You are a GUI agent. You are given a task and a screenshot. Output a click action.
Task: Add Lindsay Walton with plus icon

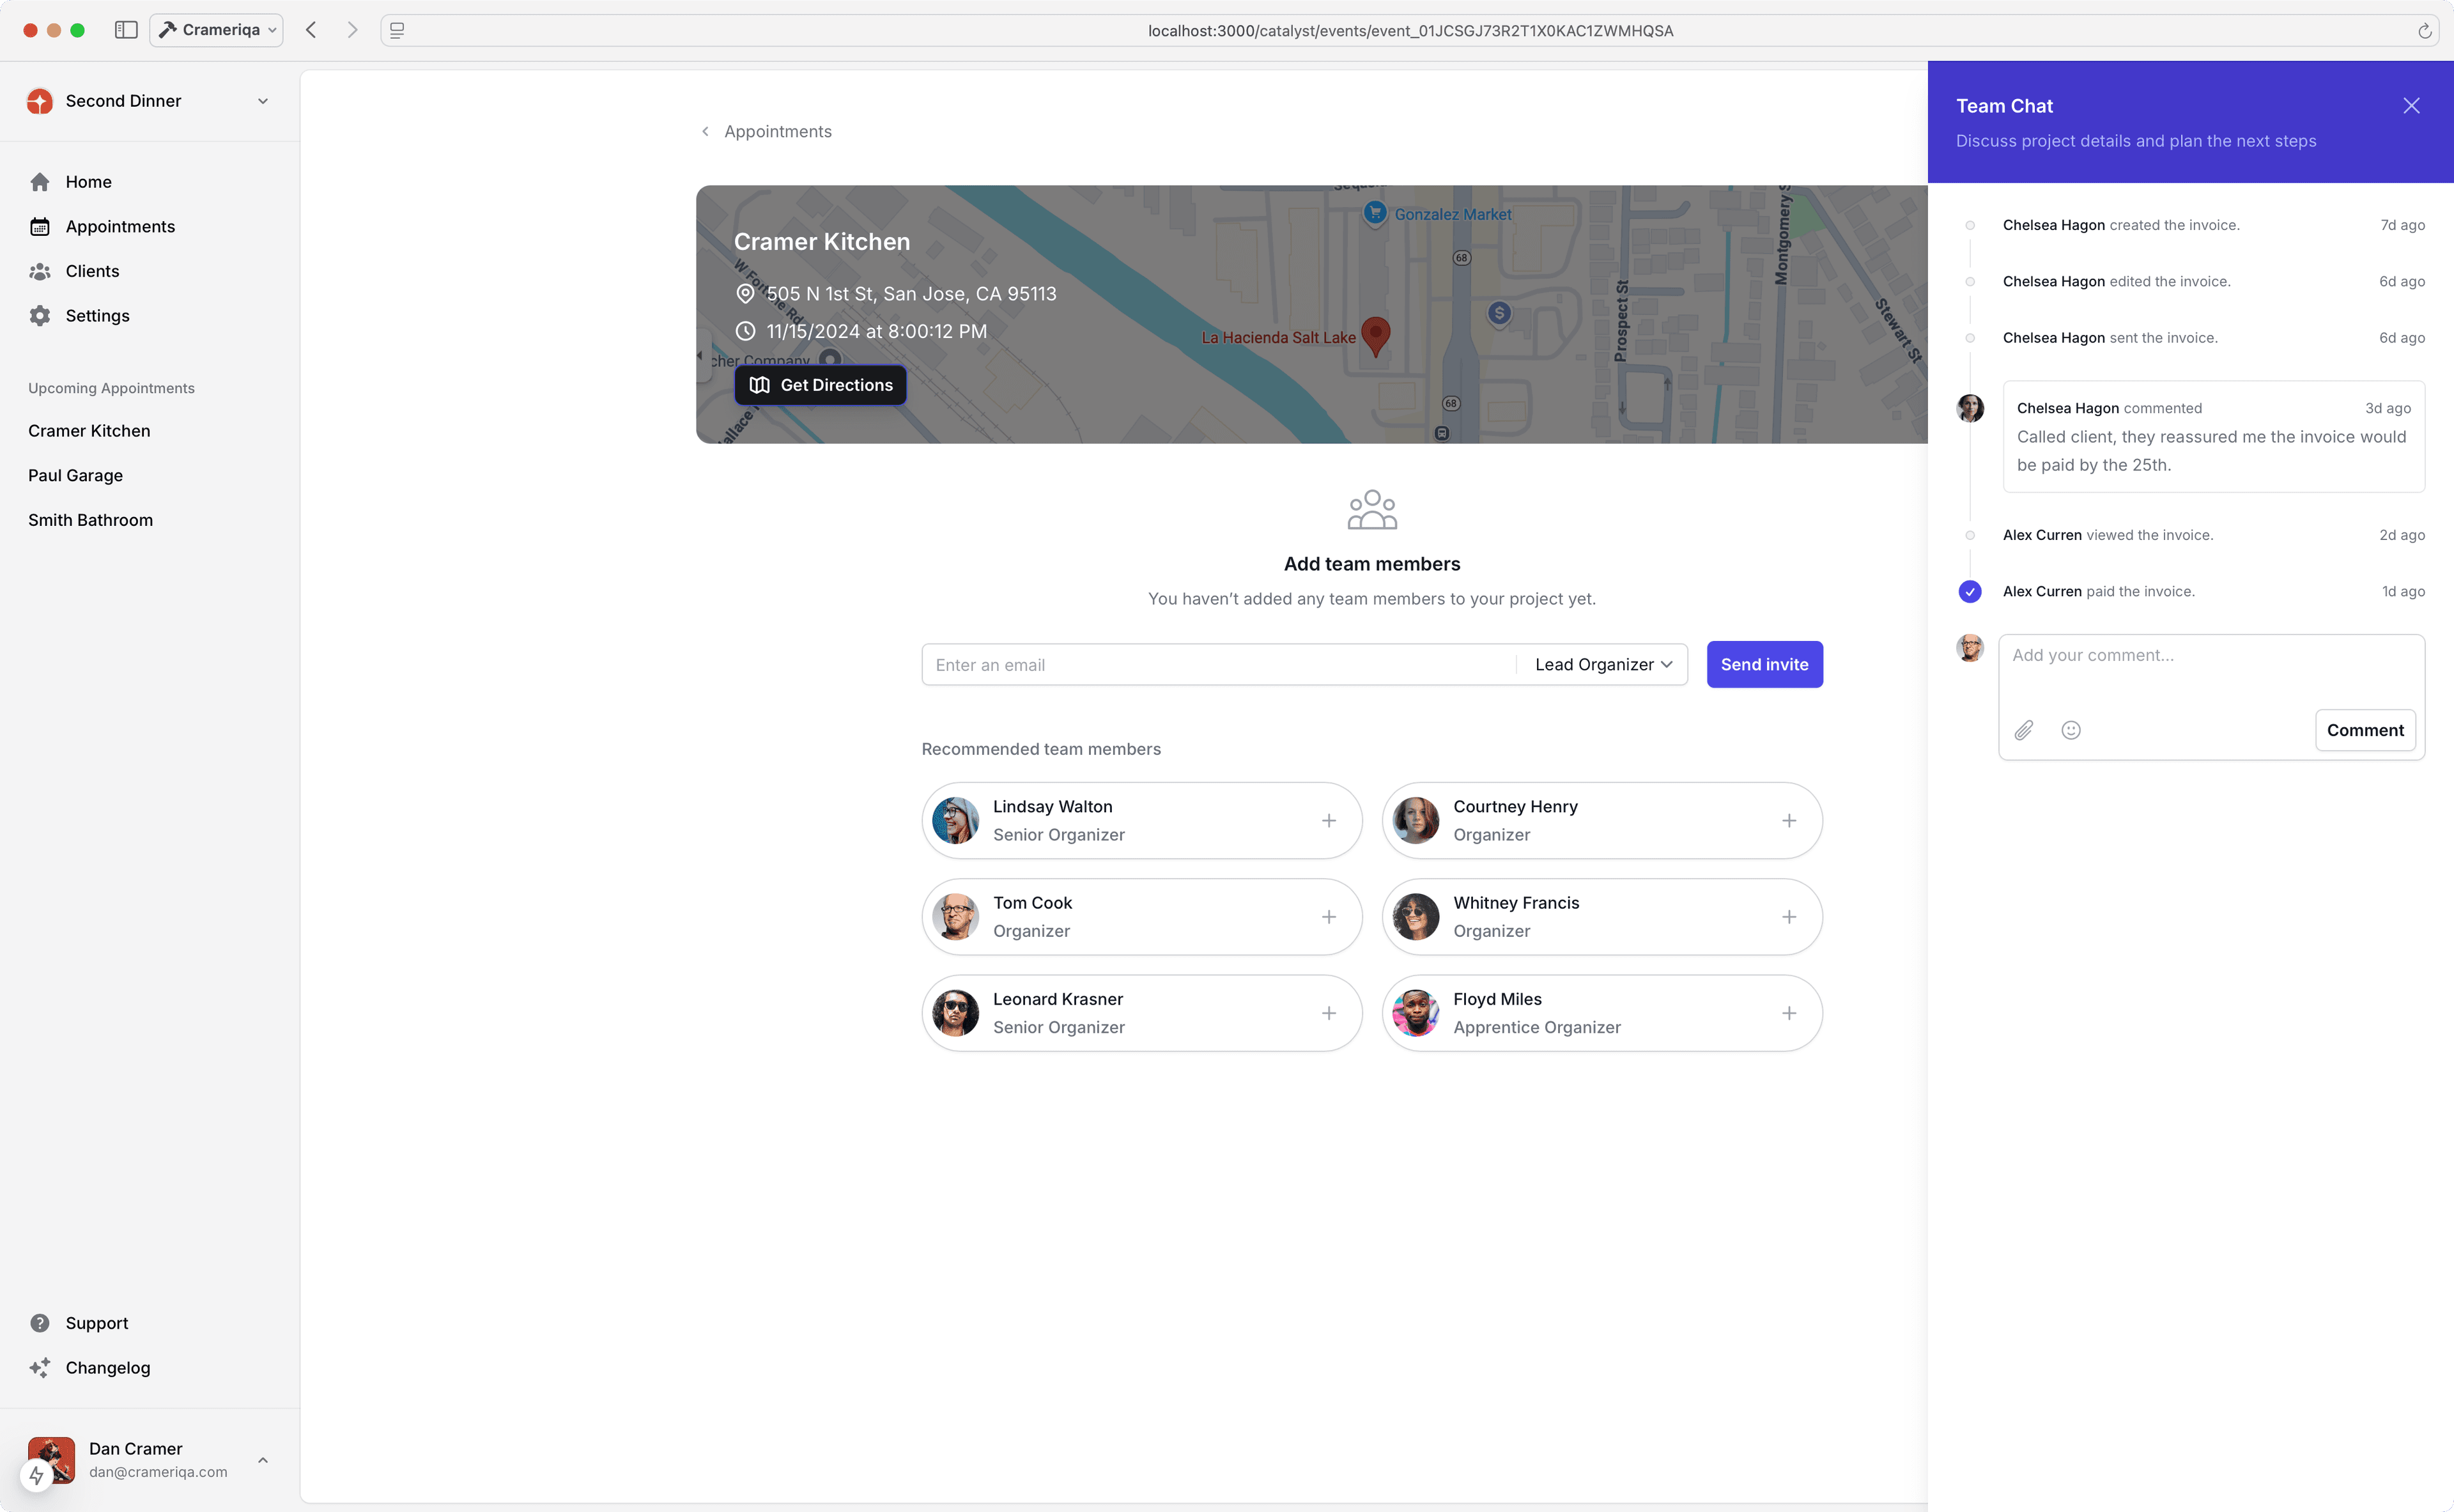(x=1328, y=821)
